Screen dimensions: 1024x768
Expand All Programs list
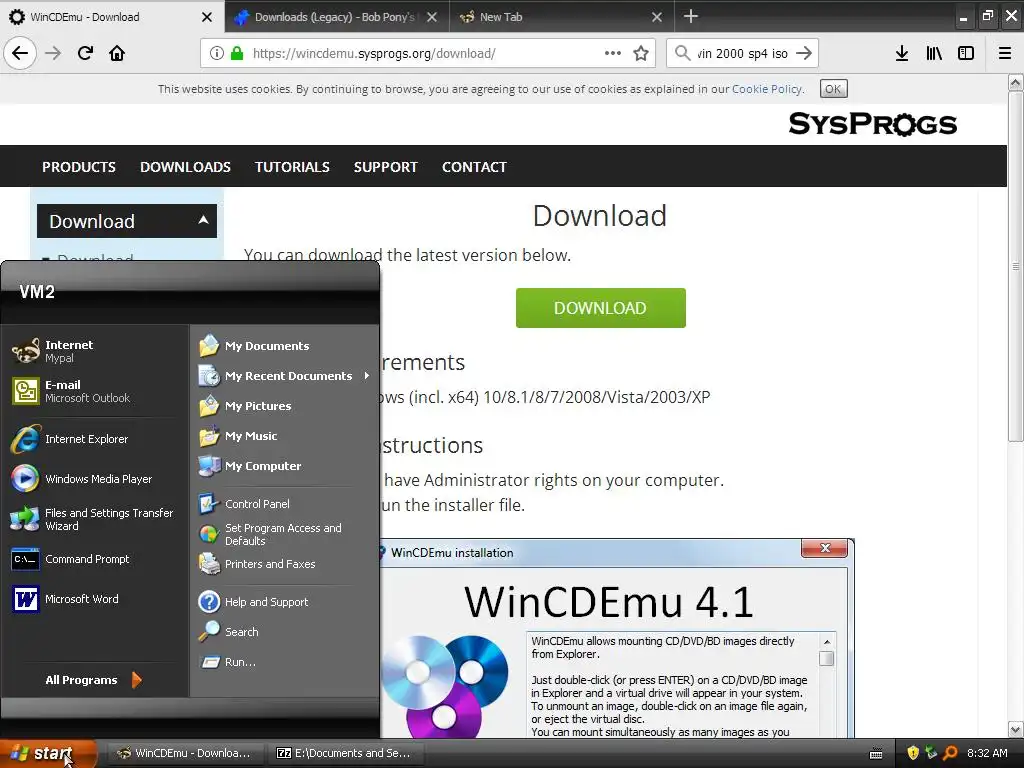[x=93, y=680]
